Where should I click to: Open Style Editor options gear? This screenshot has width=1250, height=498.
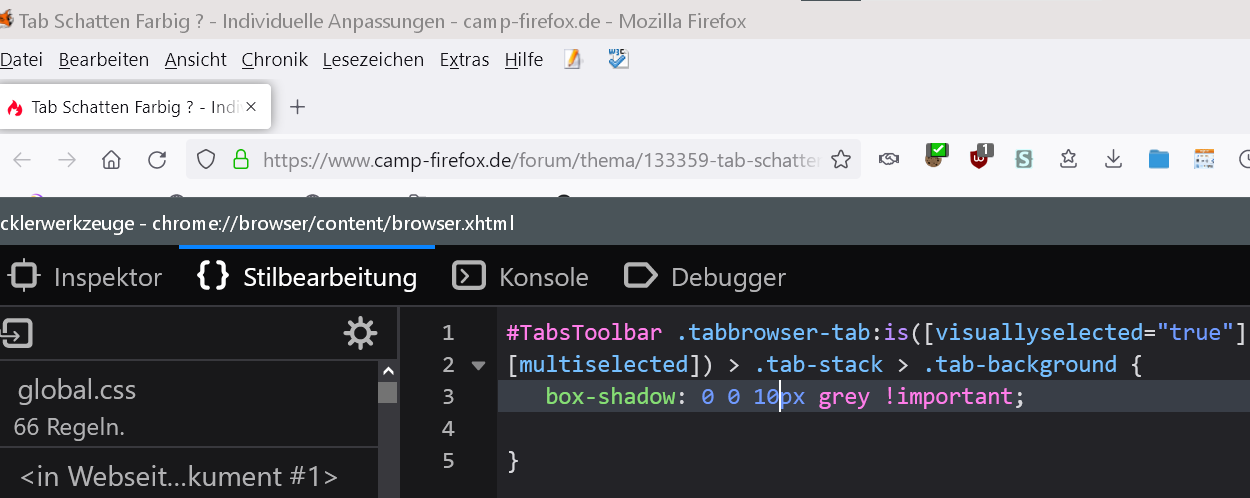click(360, 332)
